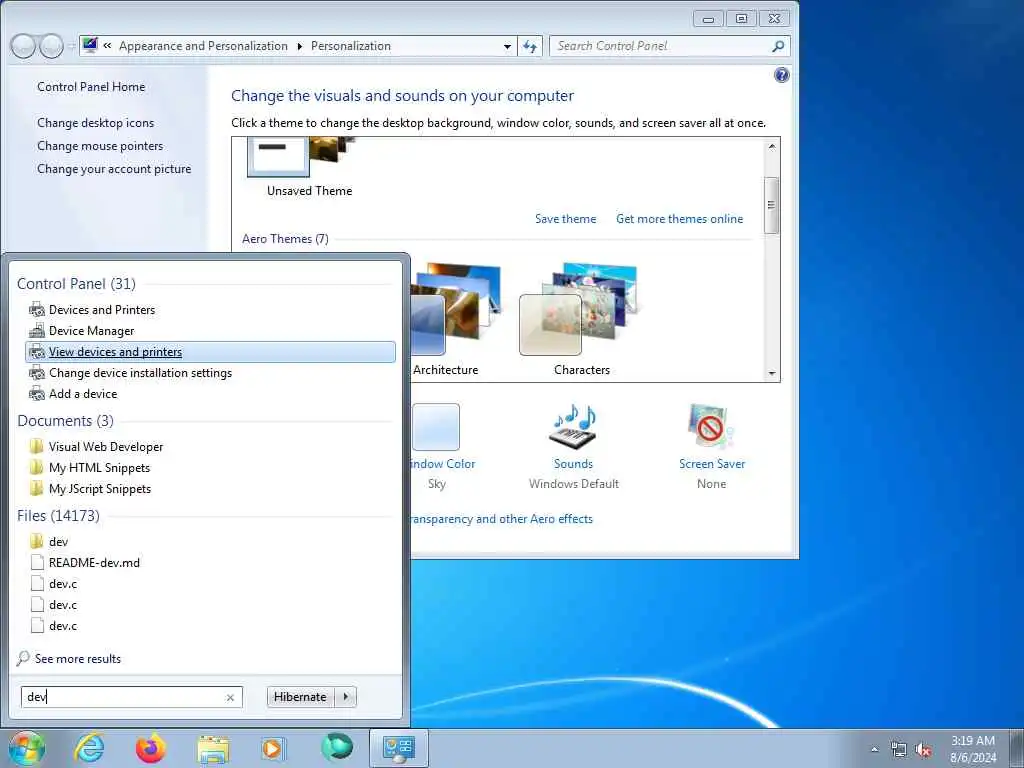The image size is (1024, 768).
Task: Show hidden tray icons arrow
Action: click(874, 749)
